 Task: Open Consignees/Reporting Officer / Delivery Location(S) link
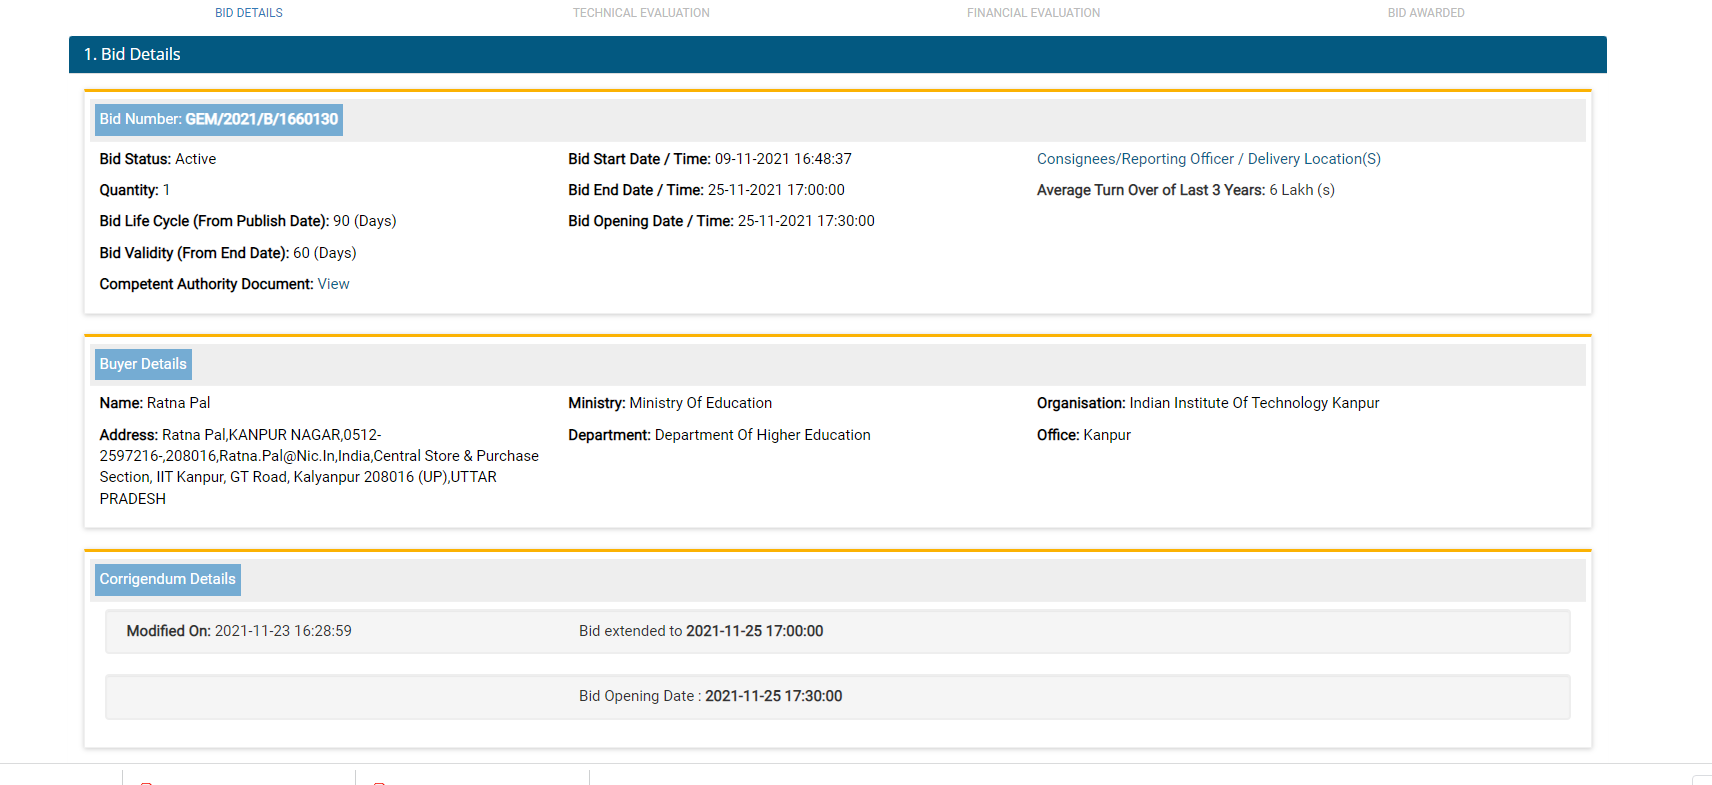coord(1208,159)
